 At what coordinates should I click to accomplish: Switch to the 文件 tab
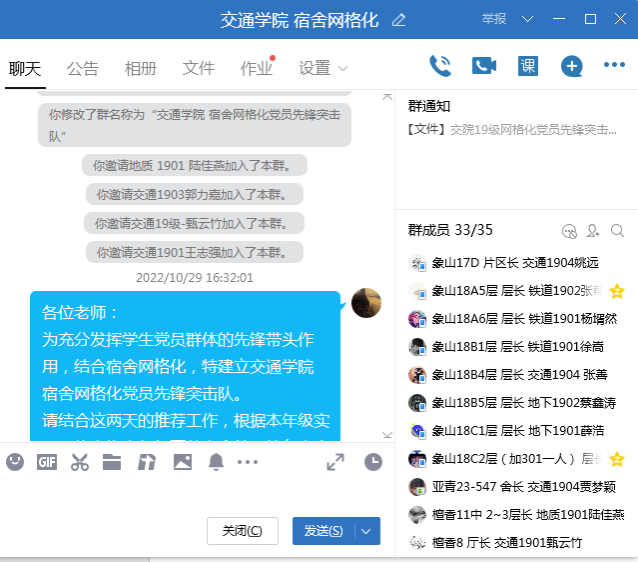coord(199,68)
